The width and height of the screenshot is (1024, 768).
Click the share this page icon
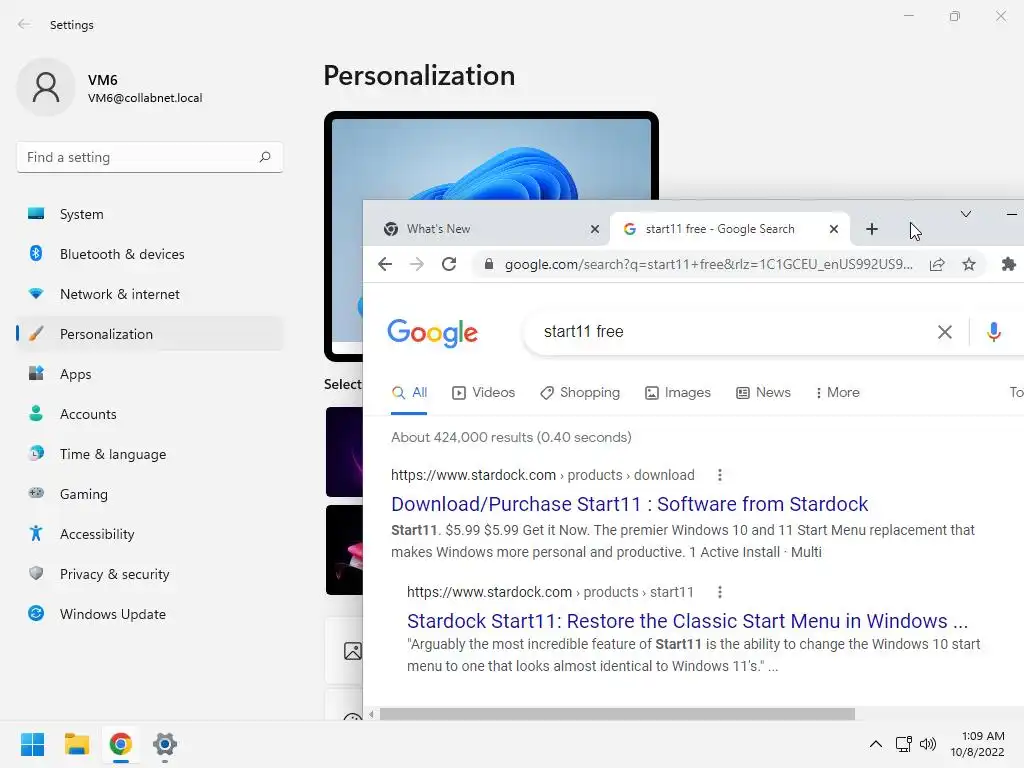click(937, 264)
